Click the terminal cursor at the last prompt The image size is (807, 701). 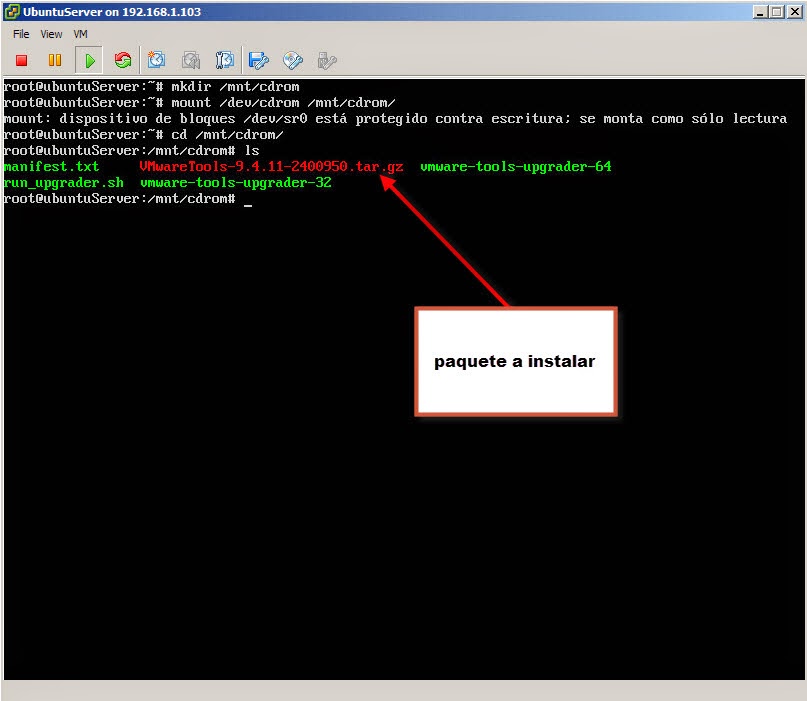[248, 205]
